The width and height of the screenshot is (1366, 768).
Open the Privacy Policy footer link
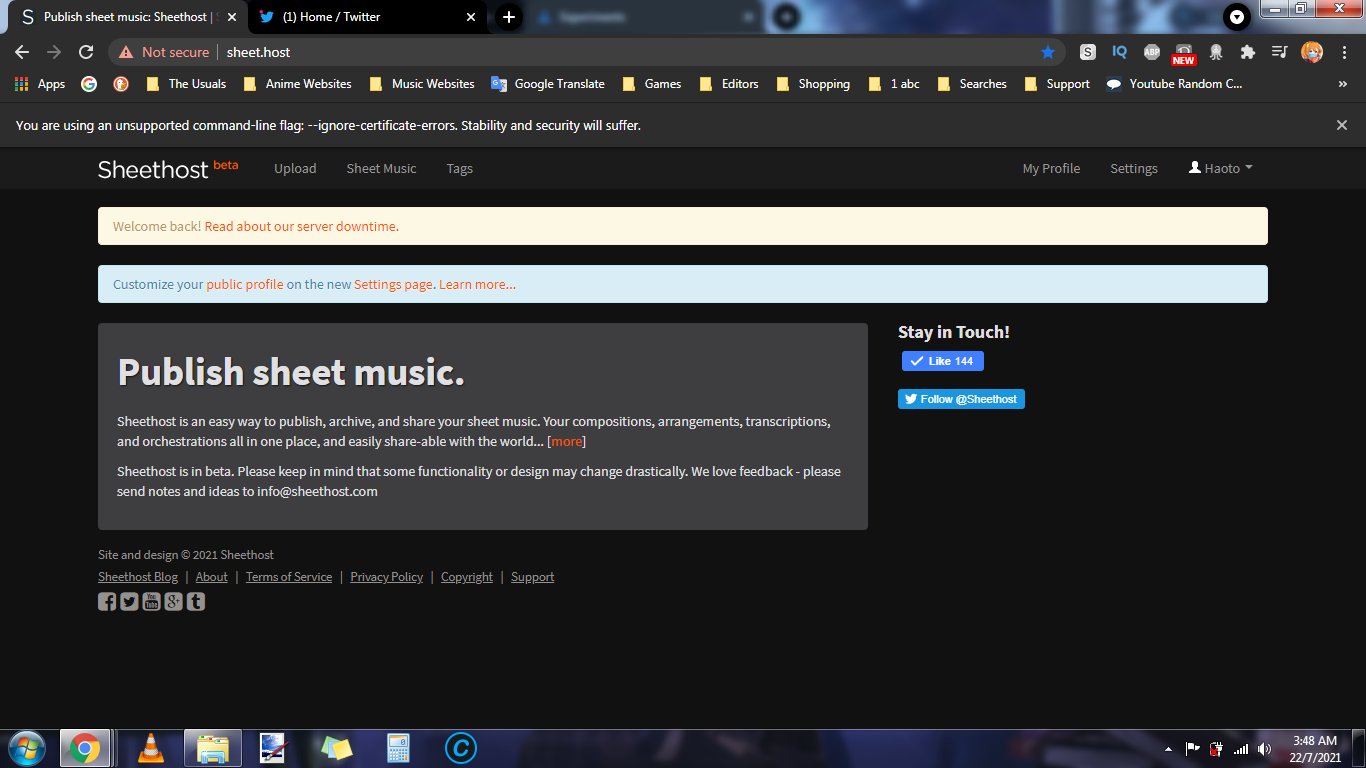click(386, 577)
